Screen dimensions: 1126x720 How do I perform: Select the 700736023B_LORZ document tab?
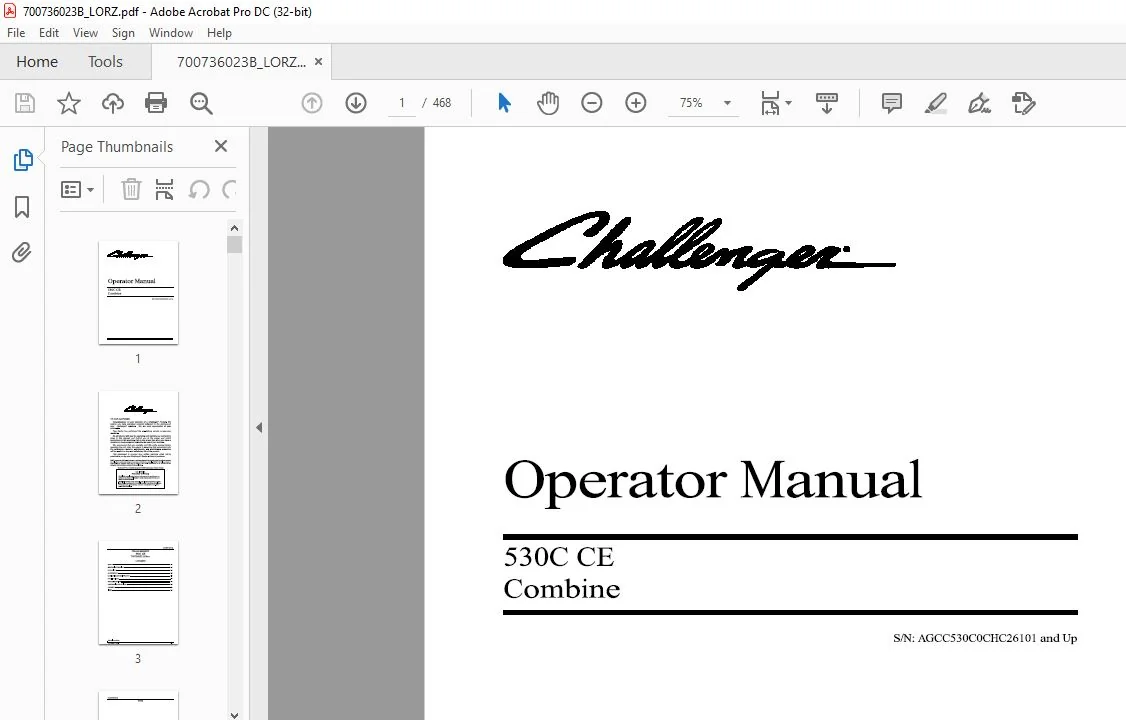241,62
